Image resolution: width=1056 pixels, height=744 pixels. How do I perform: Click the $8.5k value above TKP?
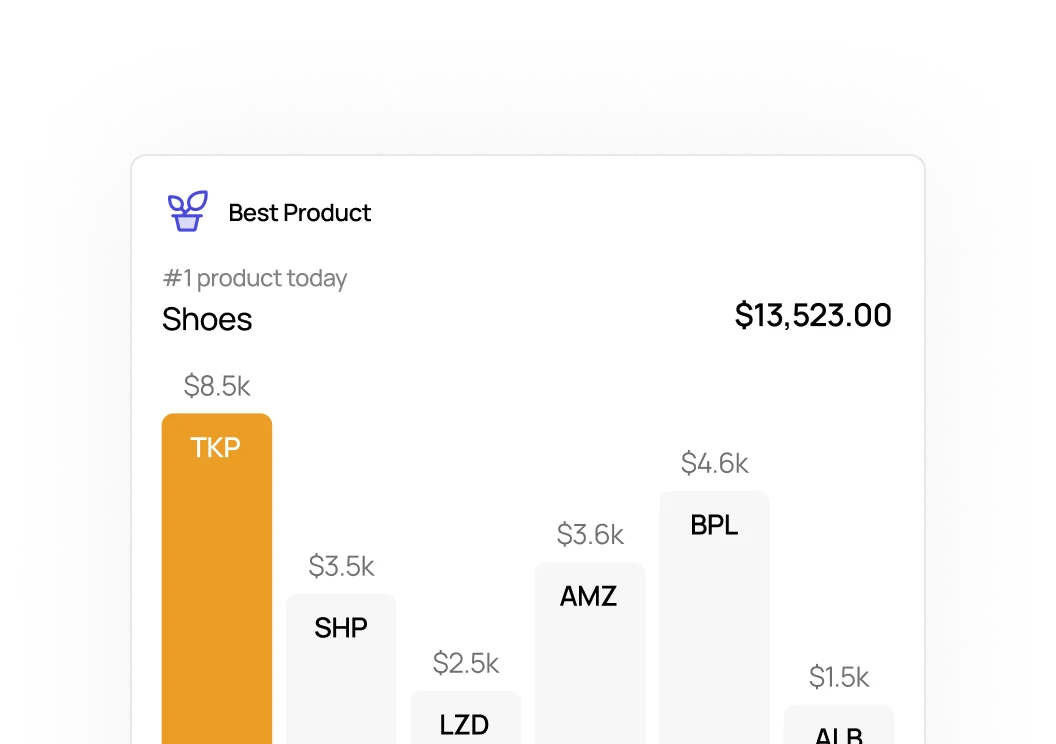coord(217,386)
